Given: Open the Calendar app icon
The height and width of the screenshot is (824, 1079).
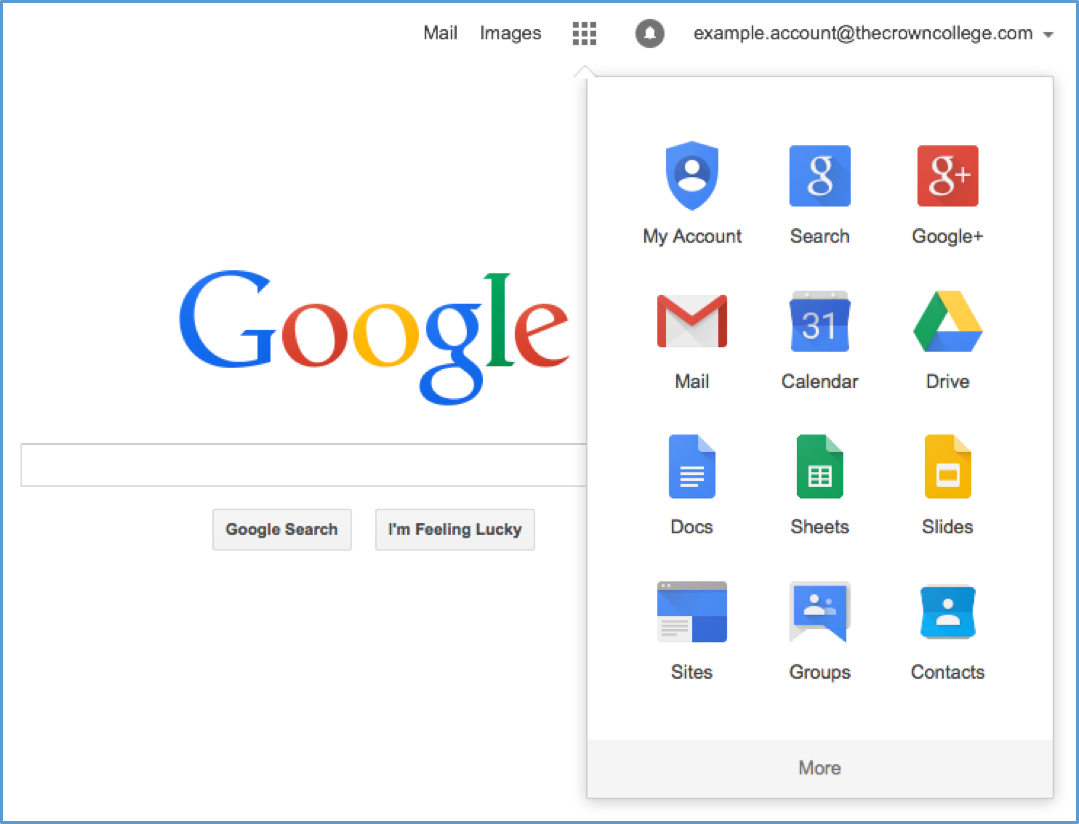Looking at the screenshot, I should click(820, 321).
